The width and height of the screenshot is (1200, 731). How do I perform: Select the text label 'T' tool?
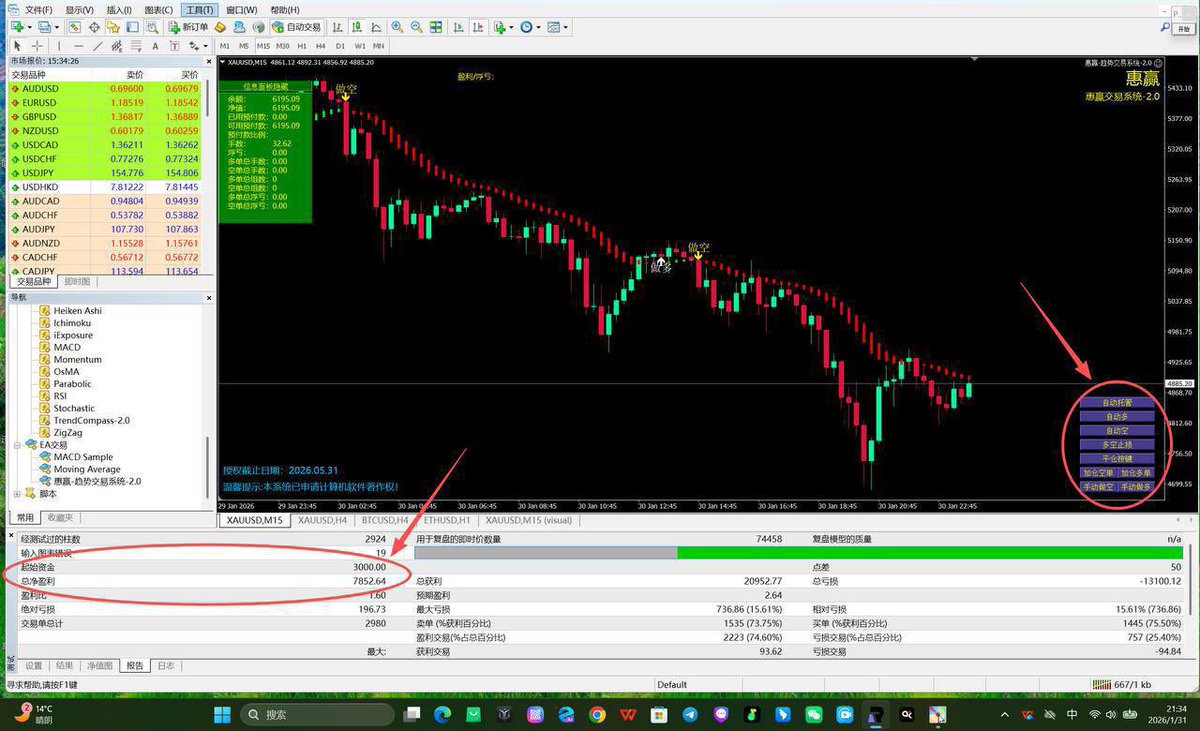[174, 46]
